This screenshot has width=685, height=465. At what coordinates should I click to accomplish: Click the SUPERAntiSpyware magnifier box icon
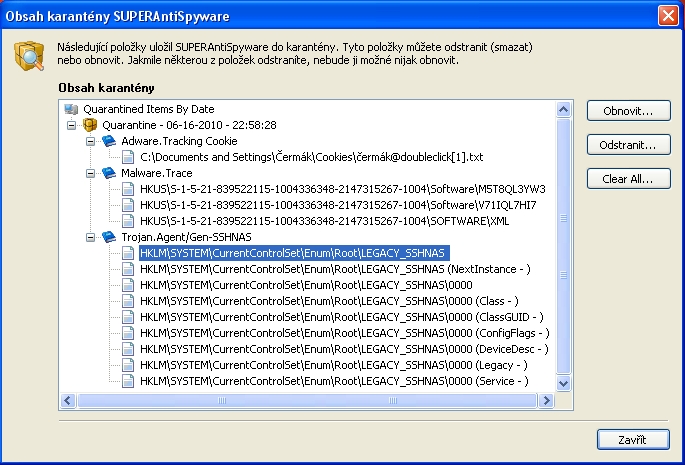pos(29,56)
